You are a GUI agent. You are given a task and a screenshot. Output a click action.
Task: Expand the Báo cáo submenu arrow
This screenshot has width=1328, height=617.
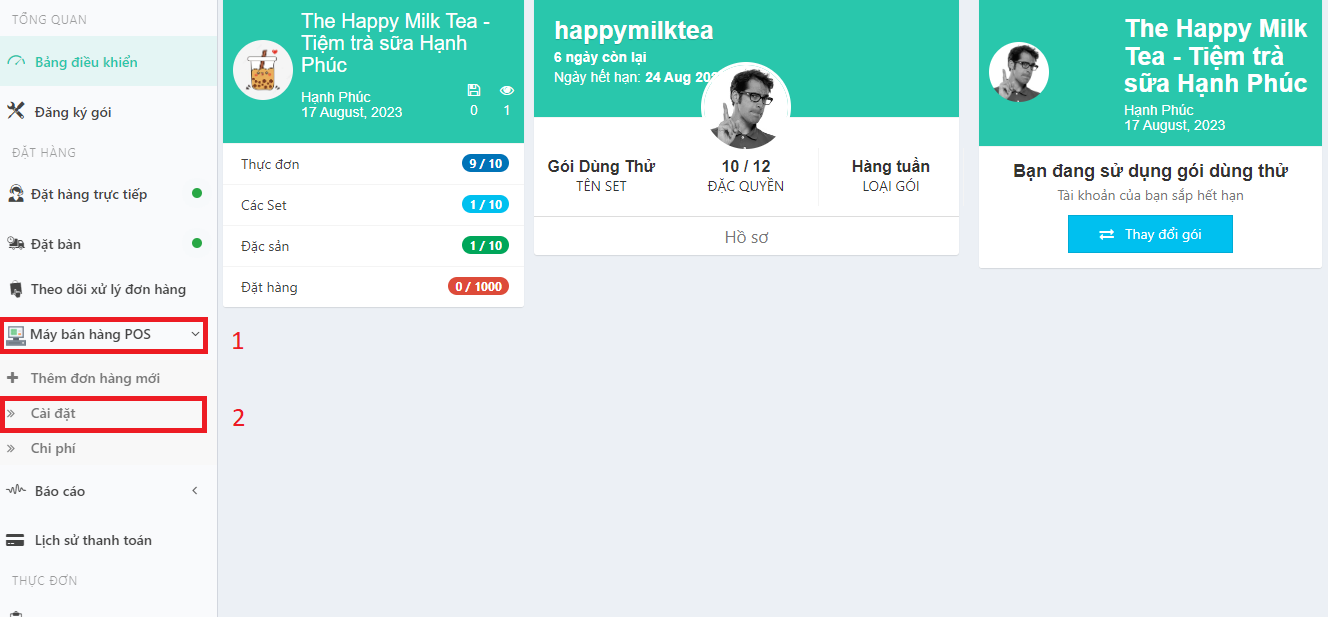(x=195, y=491)
